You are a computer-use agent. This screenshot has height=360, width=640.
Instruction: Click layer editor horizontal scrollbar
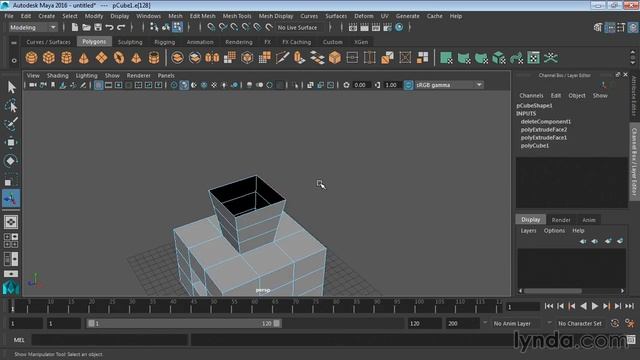click(x=553, y=291)
